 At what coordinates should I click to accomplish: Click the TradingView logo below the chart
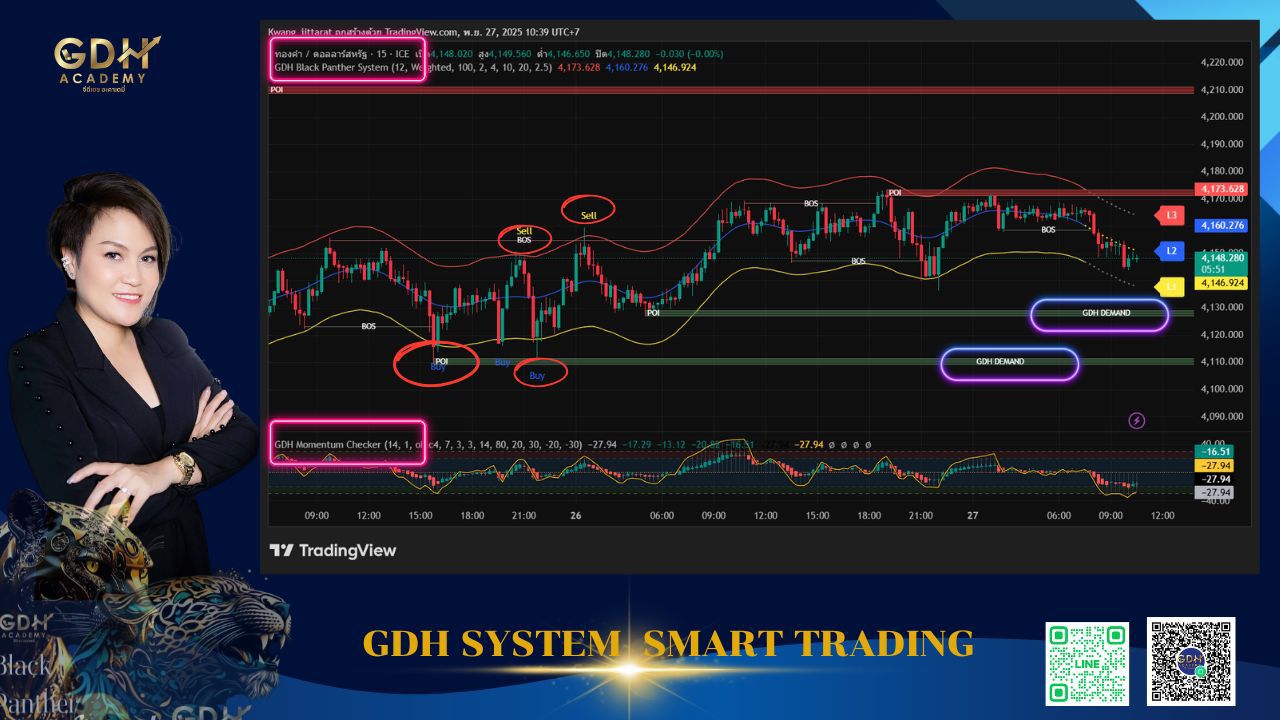[x=333, y=550]
